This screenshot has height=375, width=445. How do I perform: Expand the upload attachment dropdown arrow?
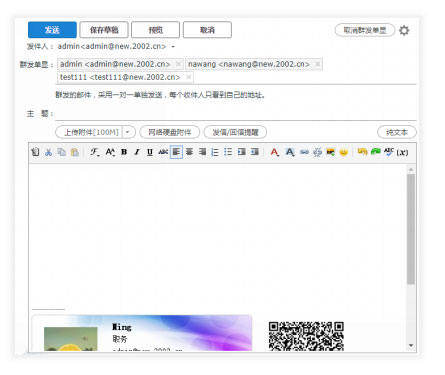128,132
